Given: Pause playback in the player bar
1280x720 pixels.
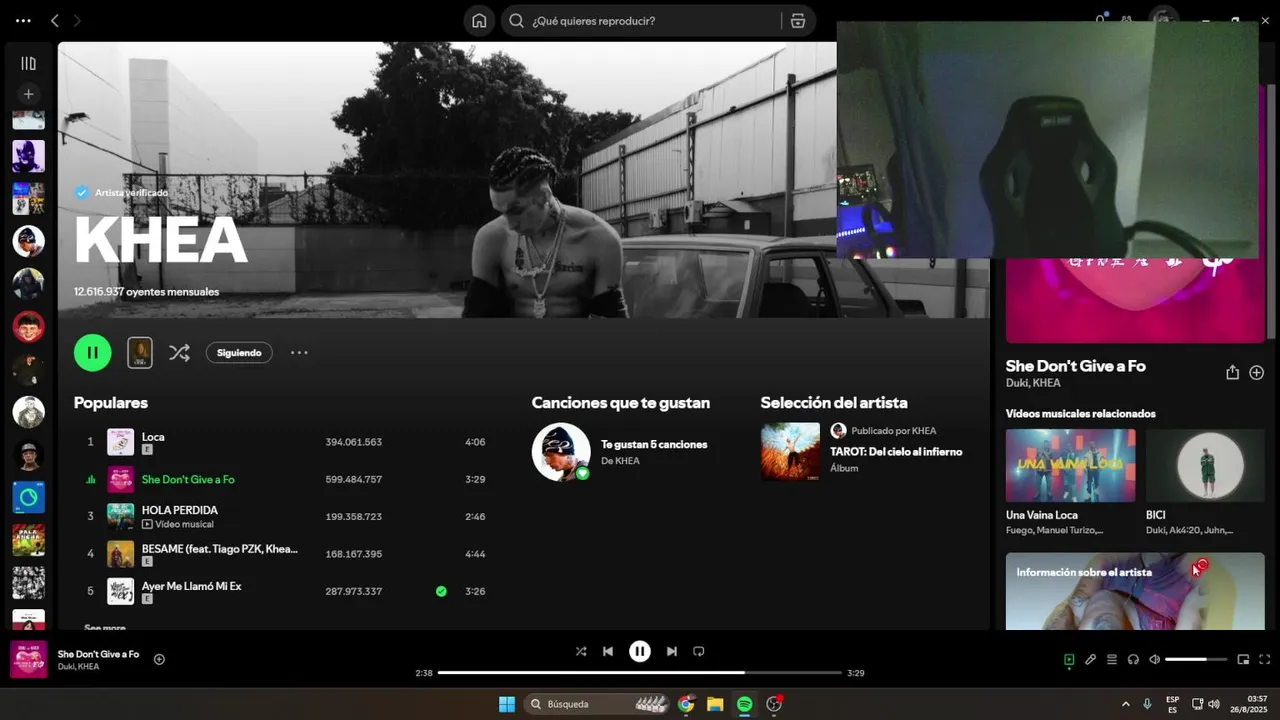Looking at the screenshot, I should tap(640, 651).
